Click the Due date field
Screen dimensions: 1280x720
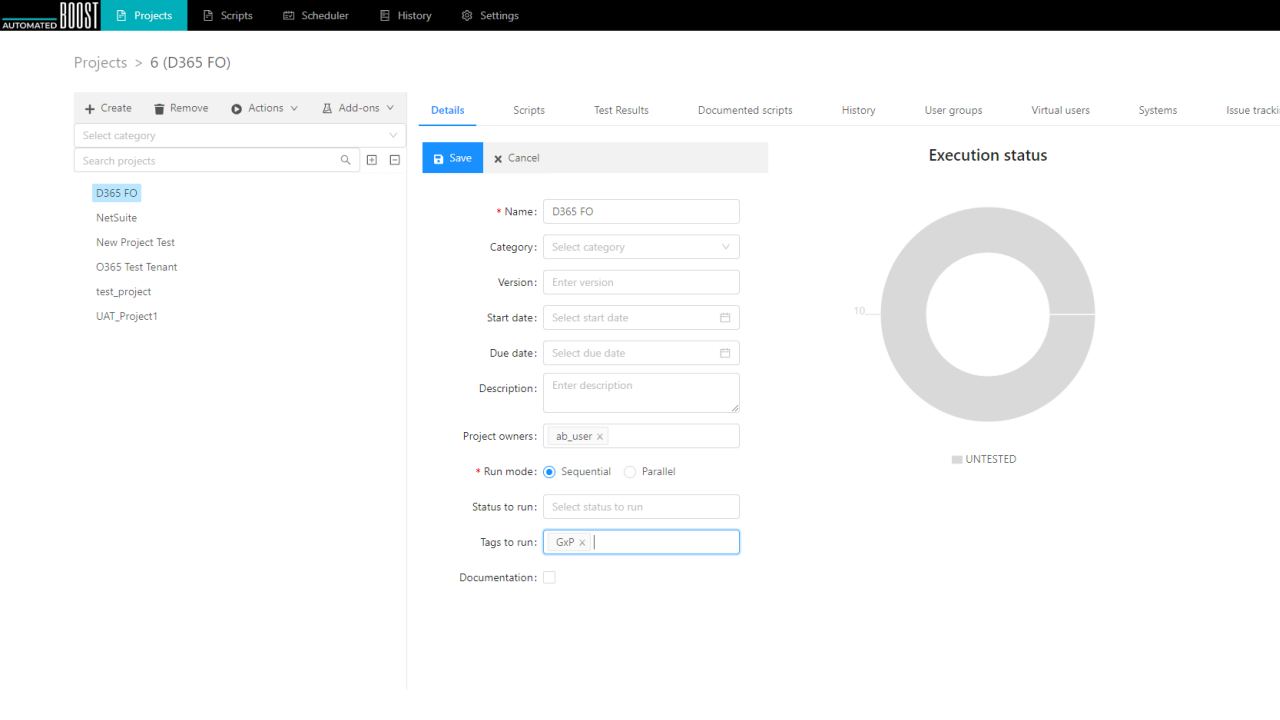641,353
